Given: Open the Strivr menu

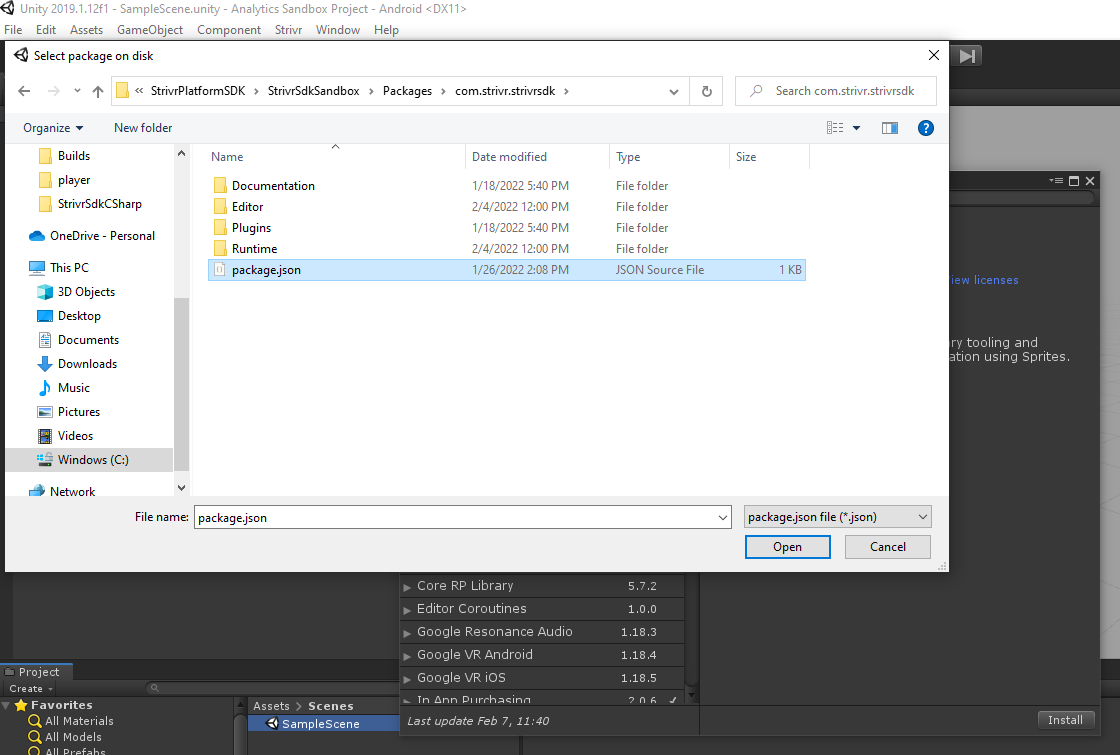Looking at the screenshot, I should (x=288, y=30).
